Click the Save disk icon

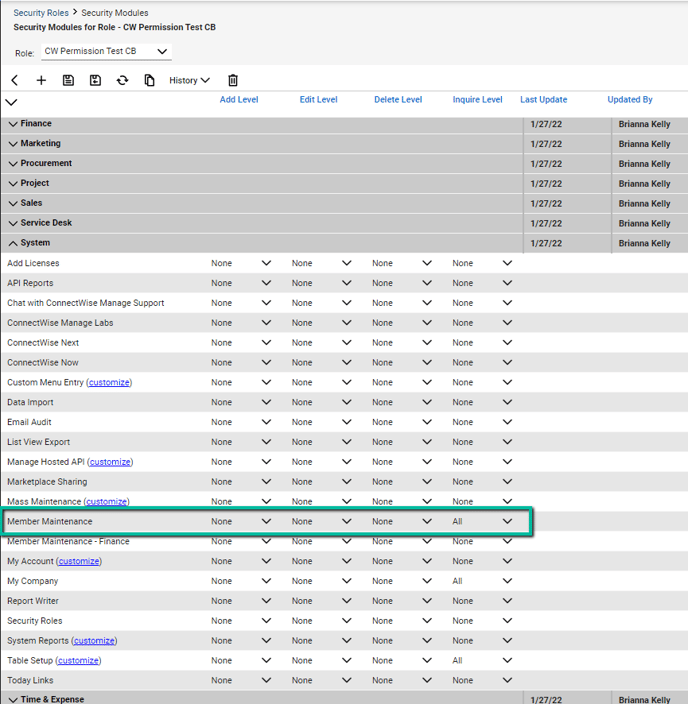(68, 80)
